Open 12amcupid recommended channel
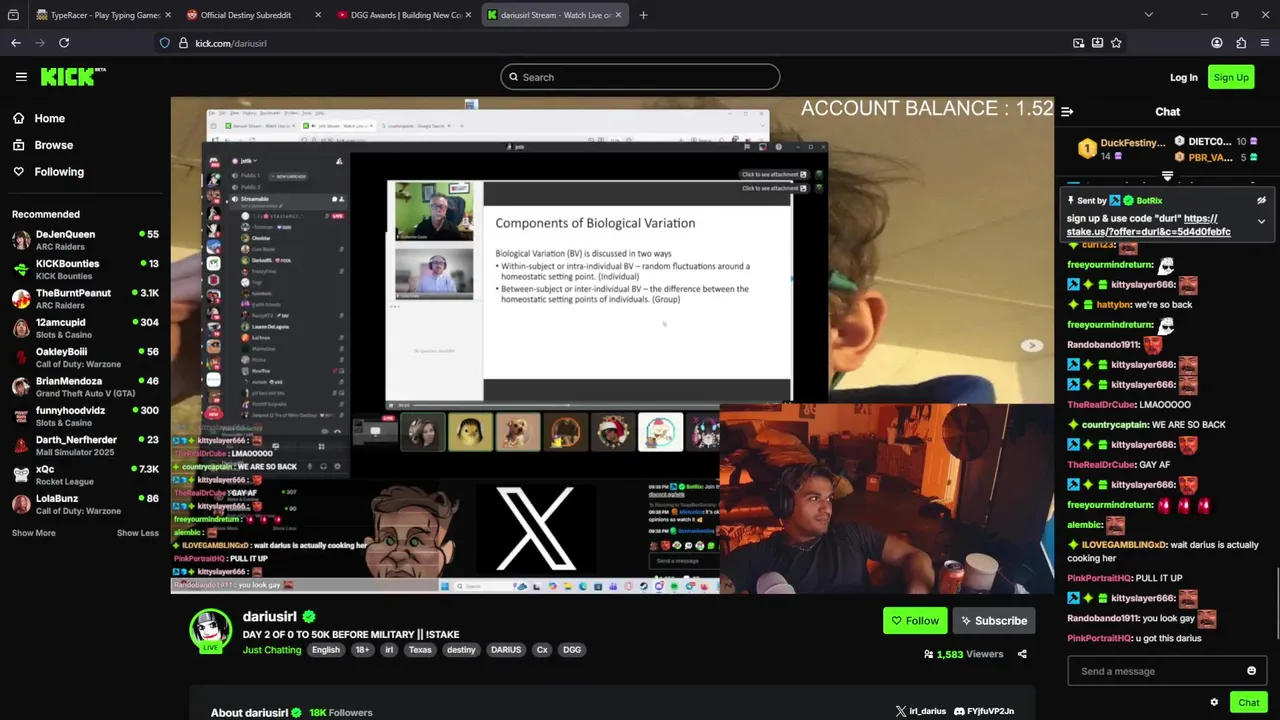This screenshot has height=720, width=1280. click(x=85, y=328)
